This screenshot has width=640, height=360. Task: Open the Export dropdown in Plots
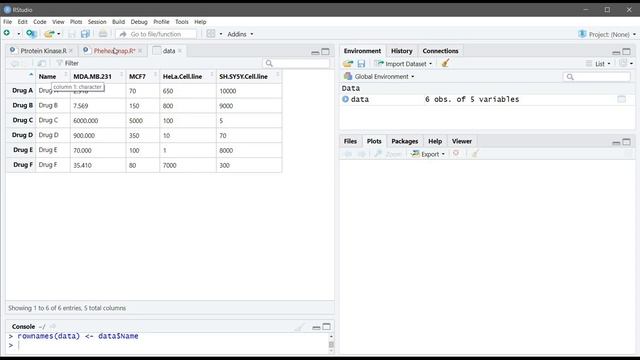coord(428,154)
